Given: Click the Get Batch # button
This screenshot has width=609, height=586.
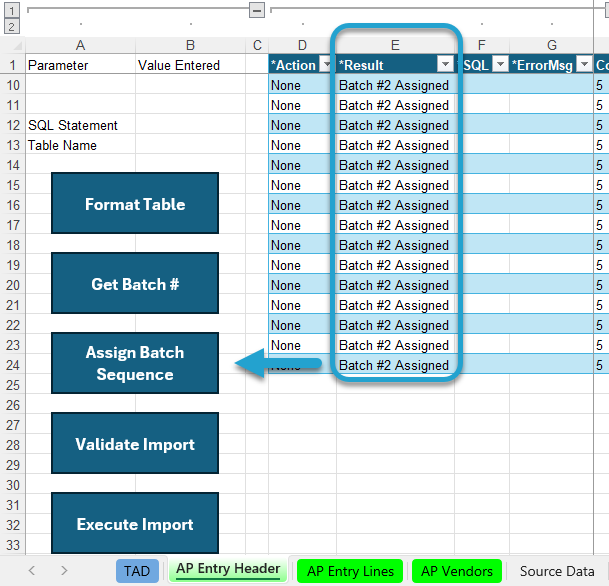Looking at the screenshot, I should point(135,283).
